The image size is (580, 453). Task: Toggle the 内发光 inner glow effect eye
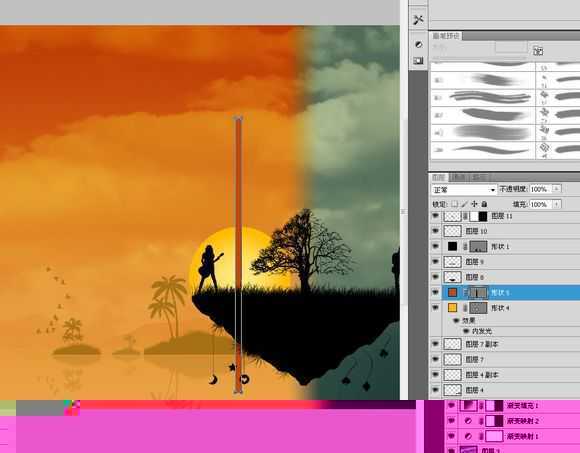(x=466, y=331)
